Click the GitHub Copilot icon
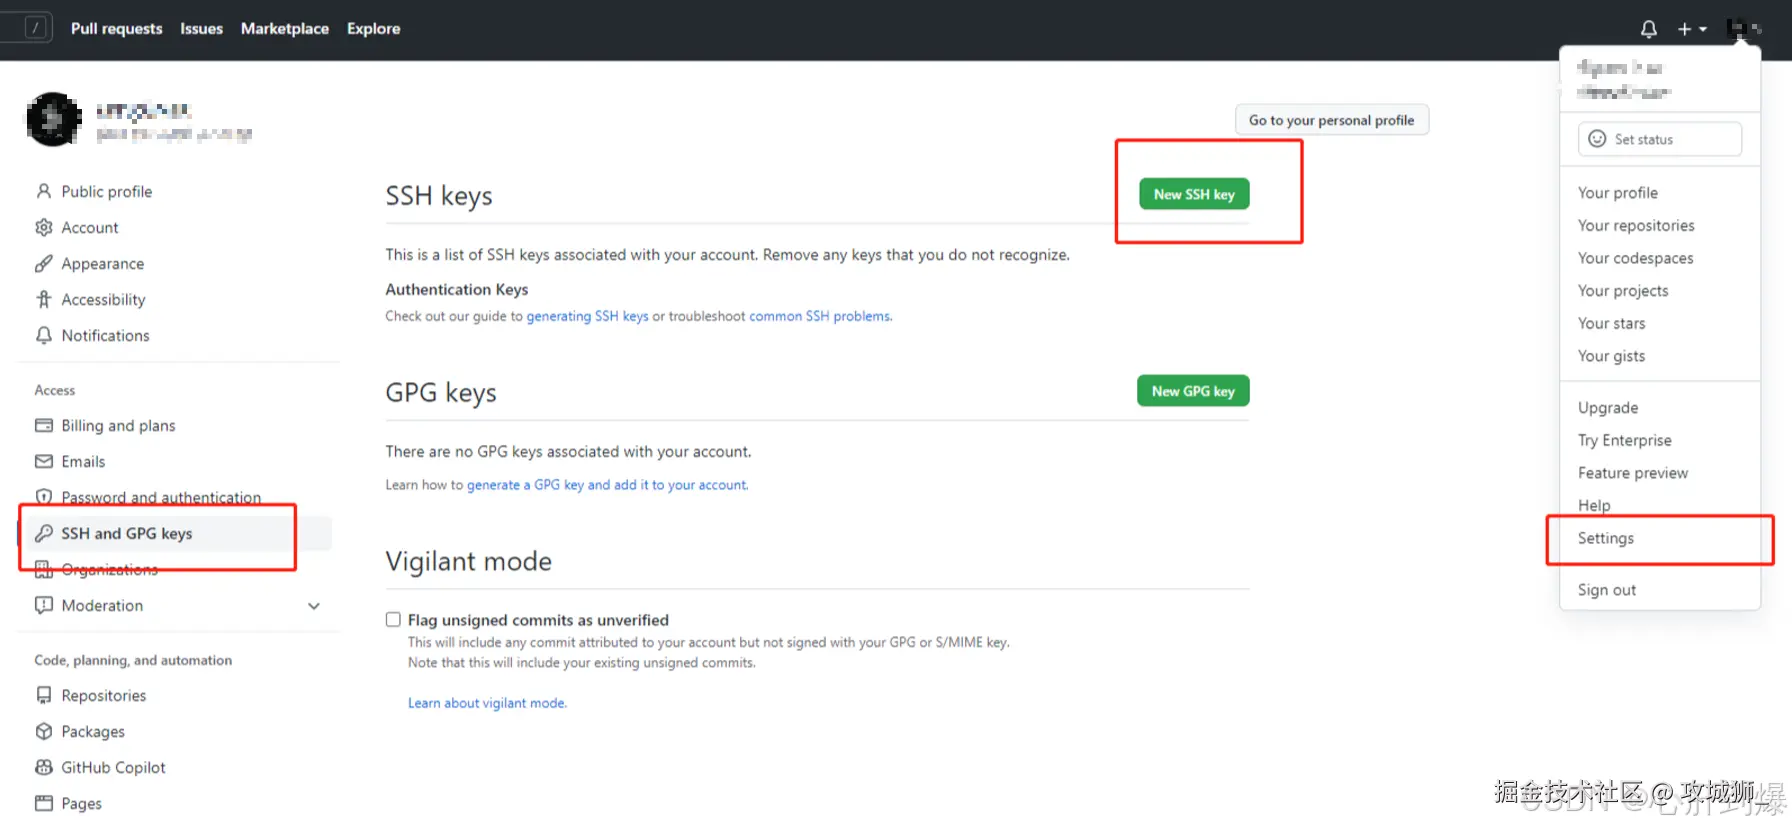Viewport: 1792px width, 829px height. coord(44,768)
